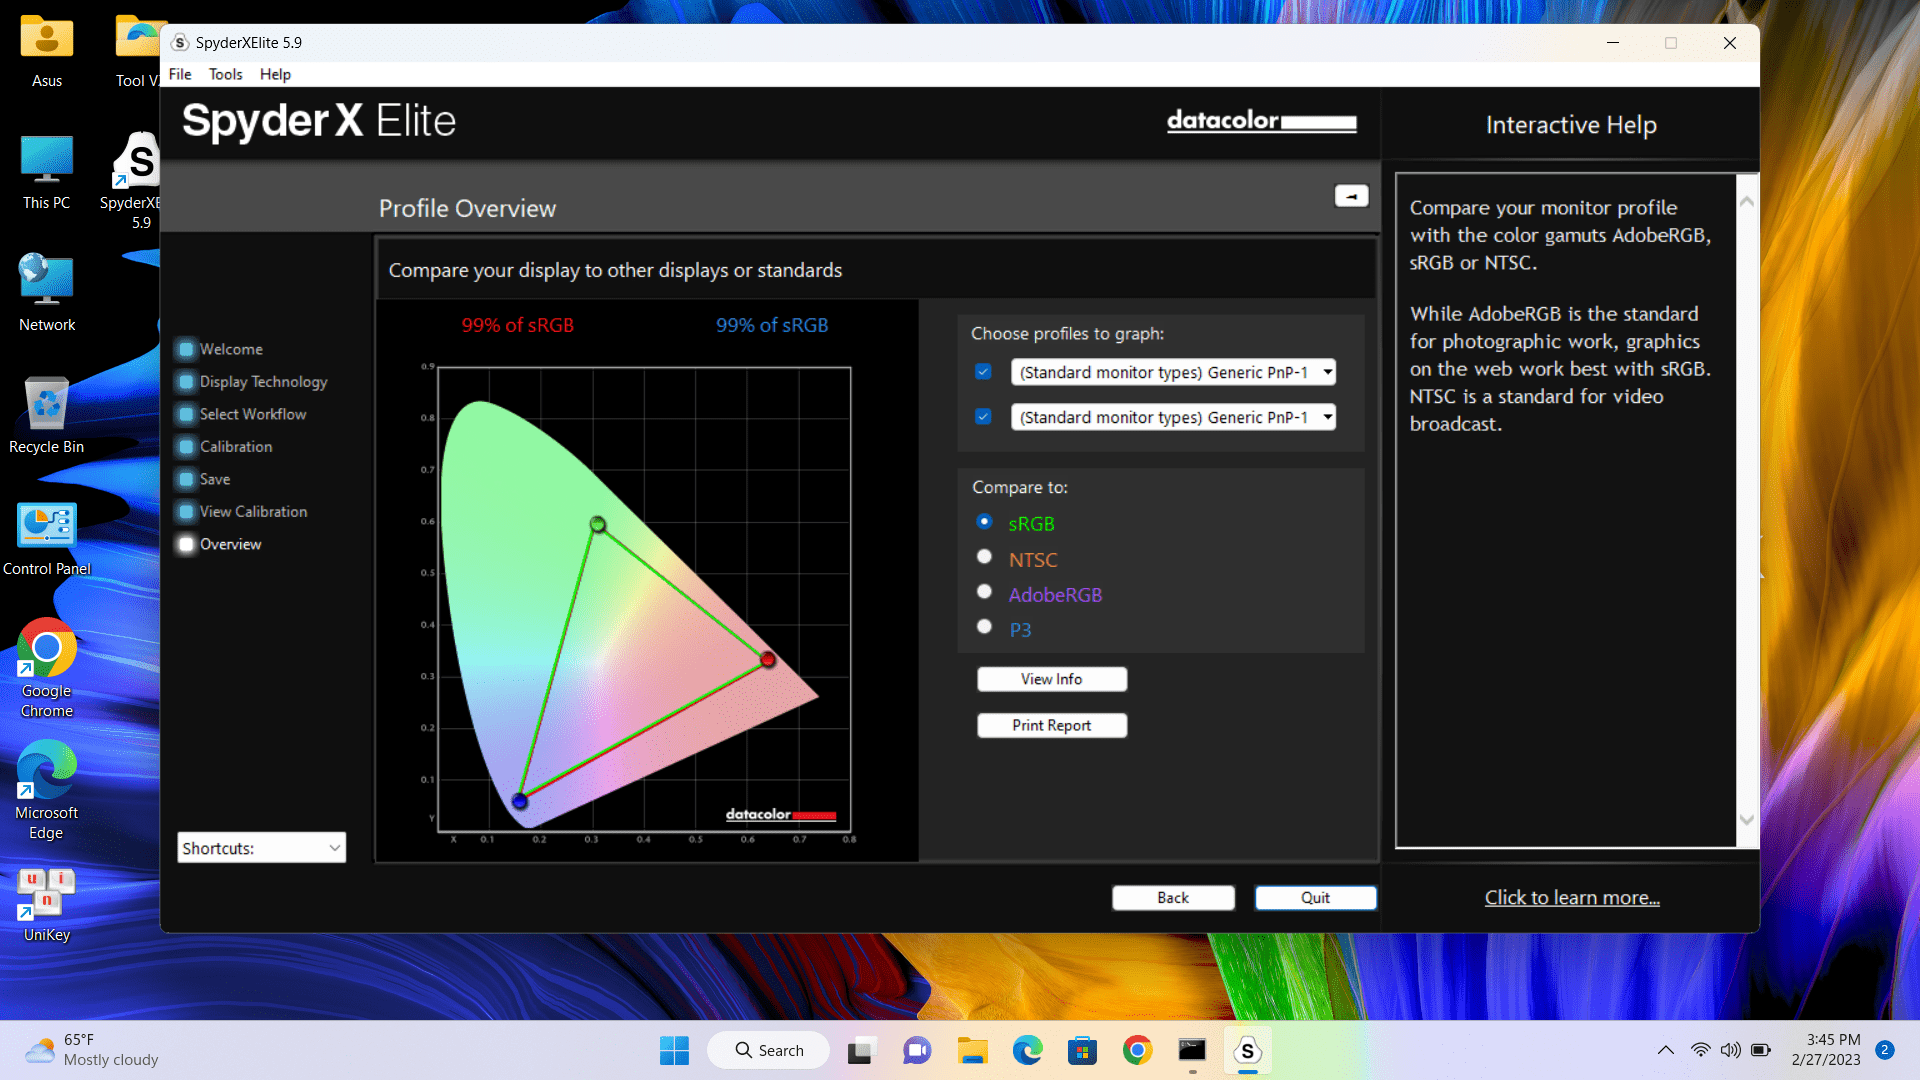
Task: Click the red primary point on gamut chart
Action: coord(768,659)
